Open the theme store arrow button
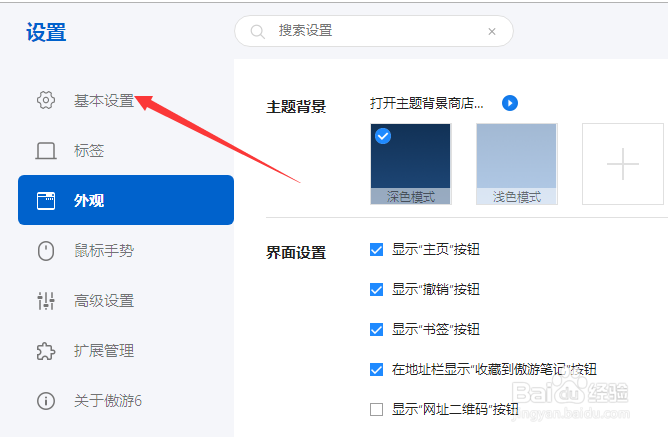Viewport: 668px width, 437px height. point(510,103)
